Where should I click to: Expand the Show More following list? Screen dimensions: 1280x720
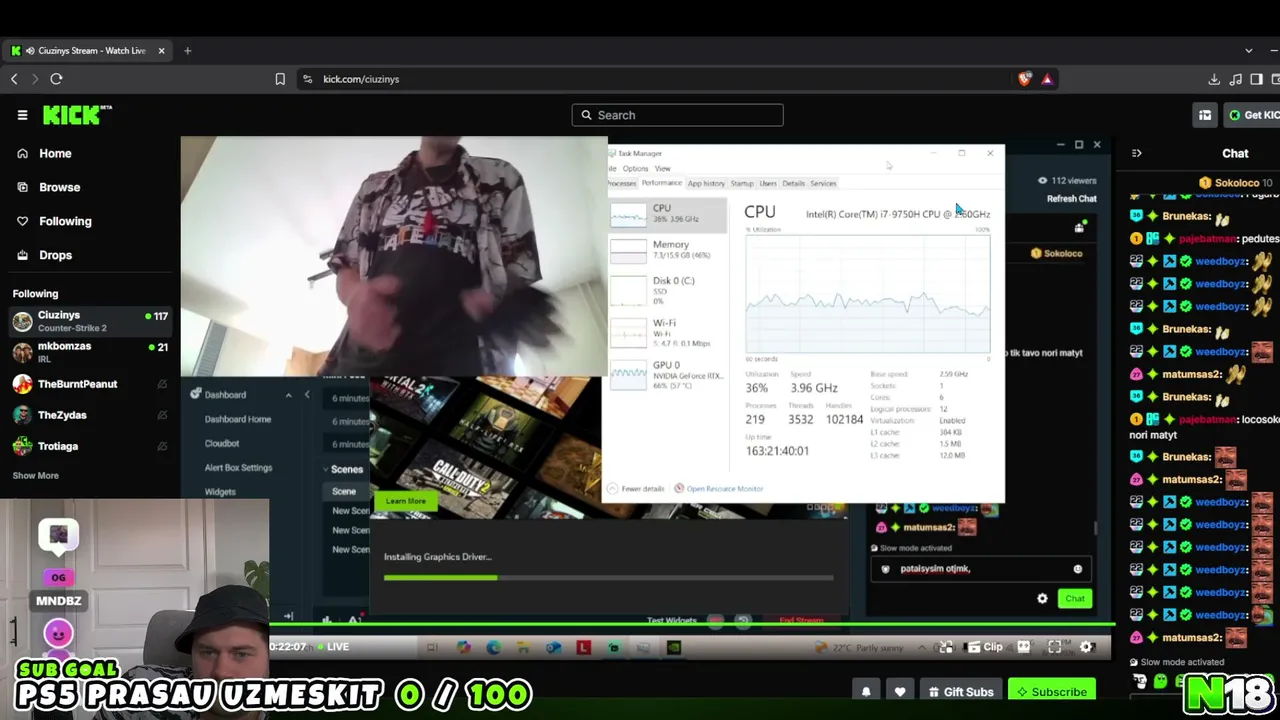click(x=35, y=475)
